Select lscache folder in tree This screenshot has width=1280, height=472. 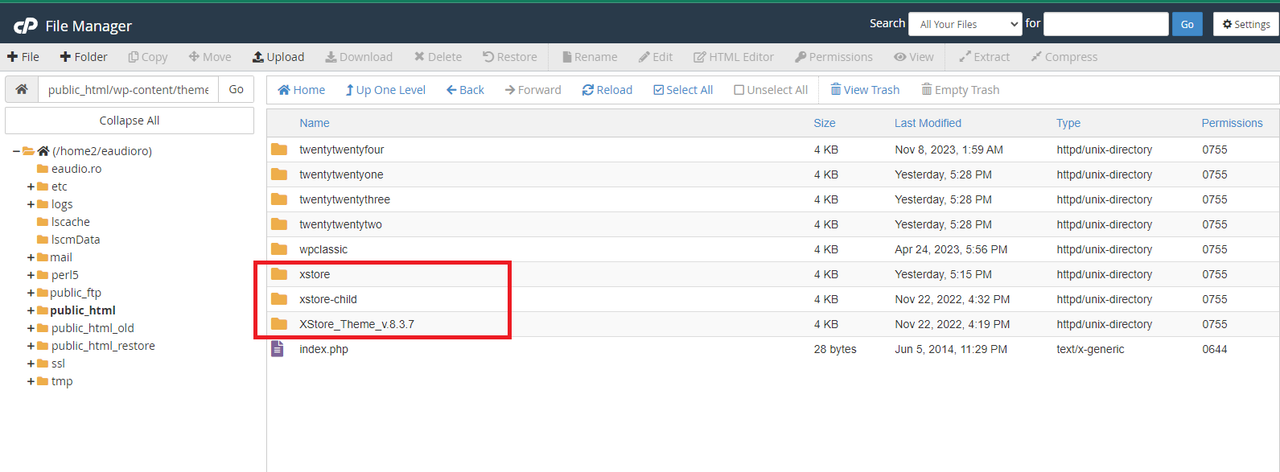click(x=70, y=222)
